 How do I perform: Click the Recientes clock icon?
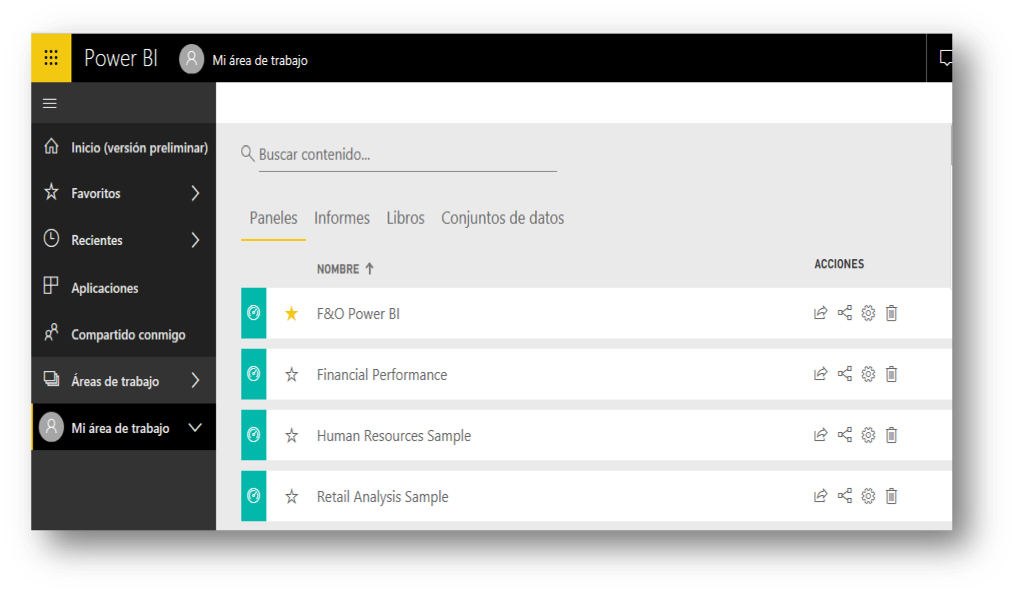pos(51,238)
